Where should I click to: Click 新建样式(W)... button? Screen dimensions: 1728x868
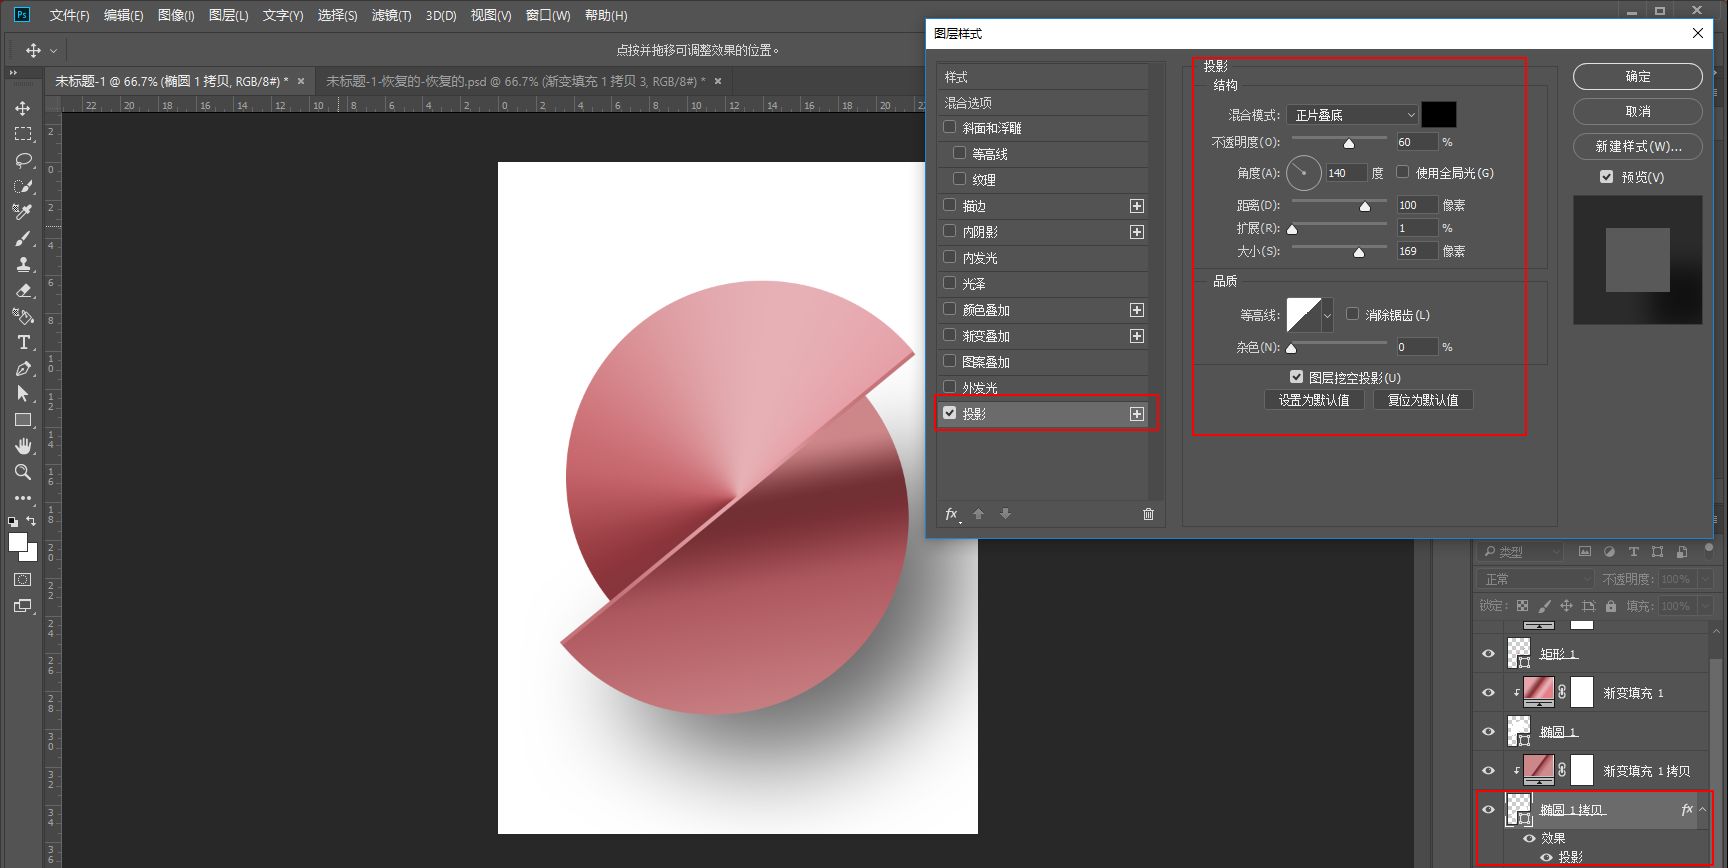tap(1638, 146)
